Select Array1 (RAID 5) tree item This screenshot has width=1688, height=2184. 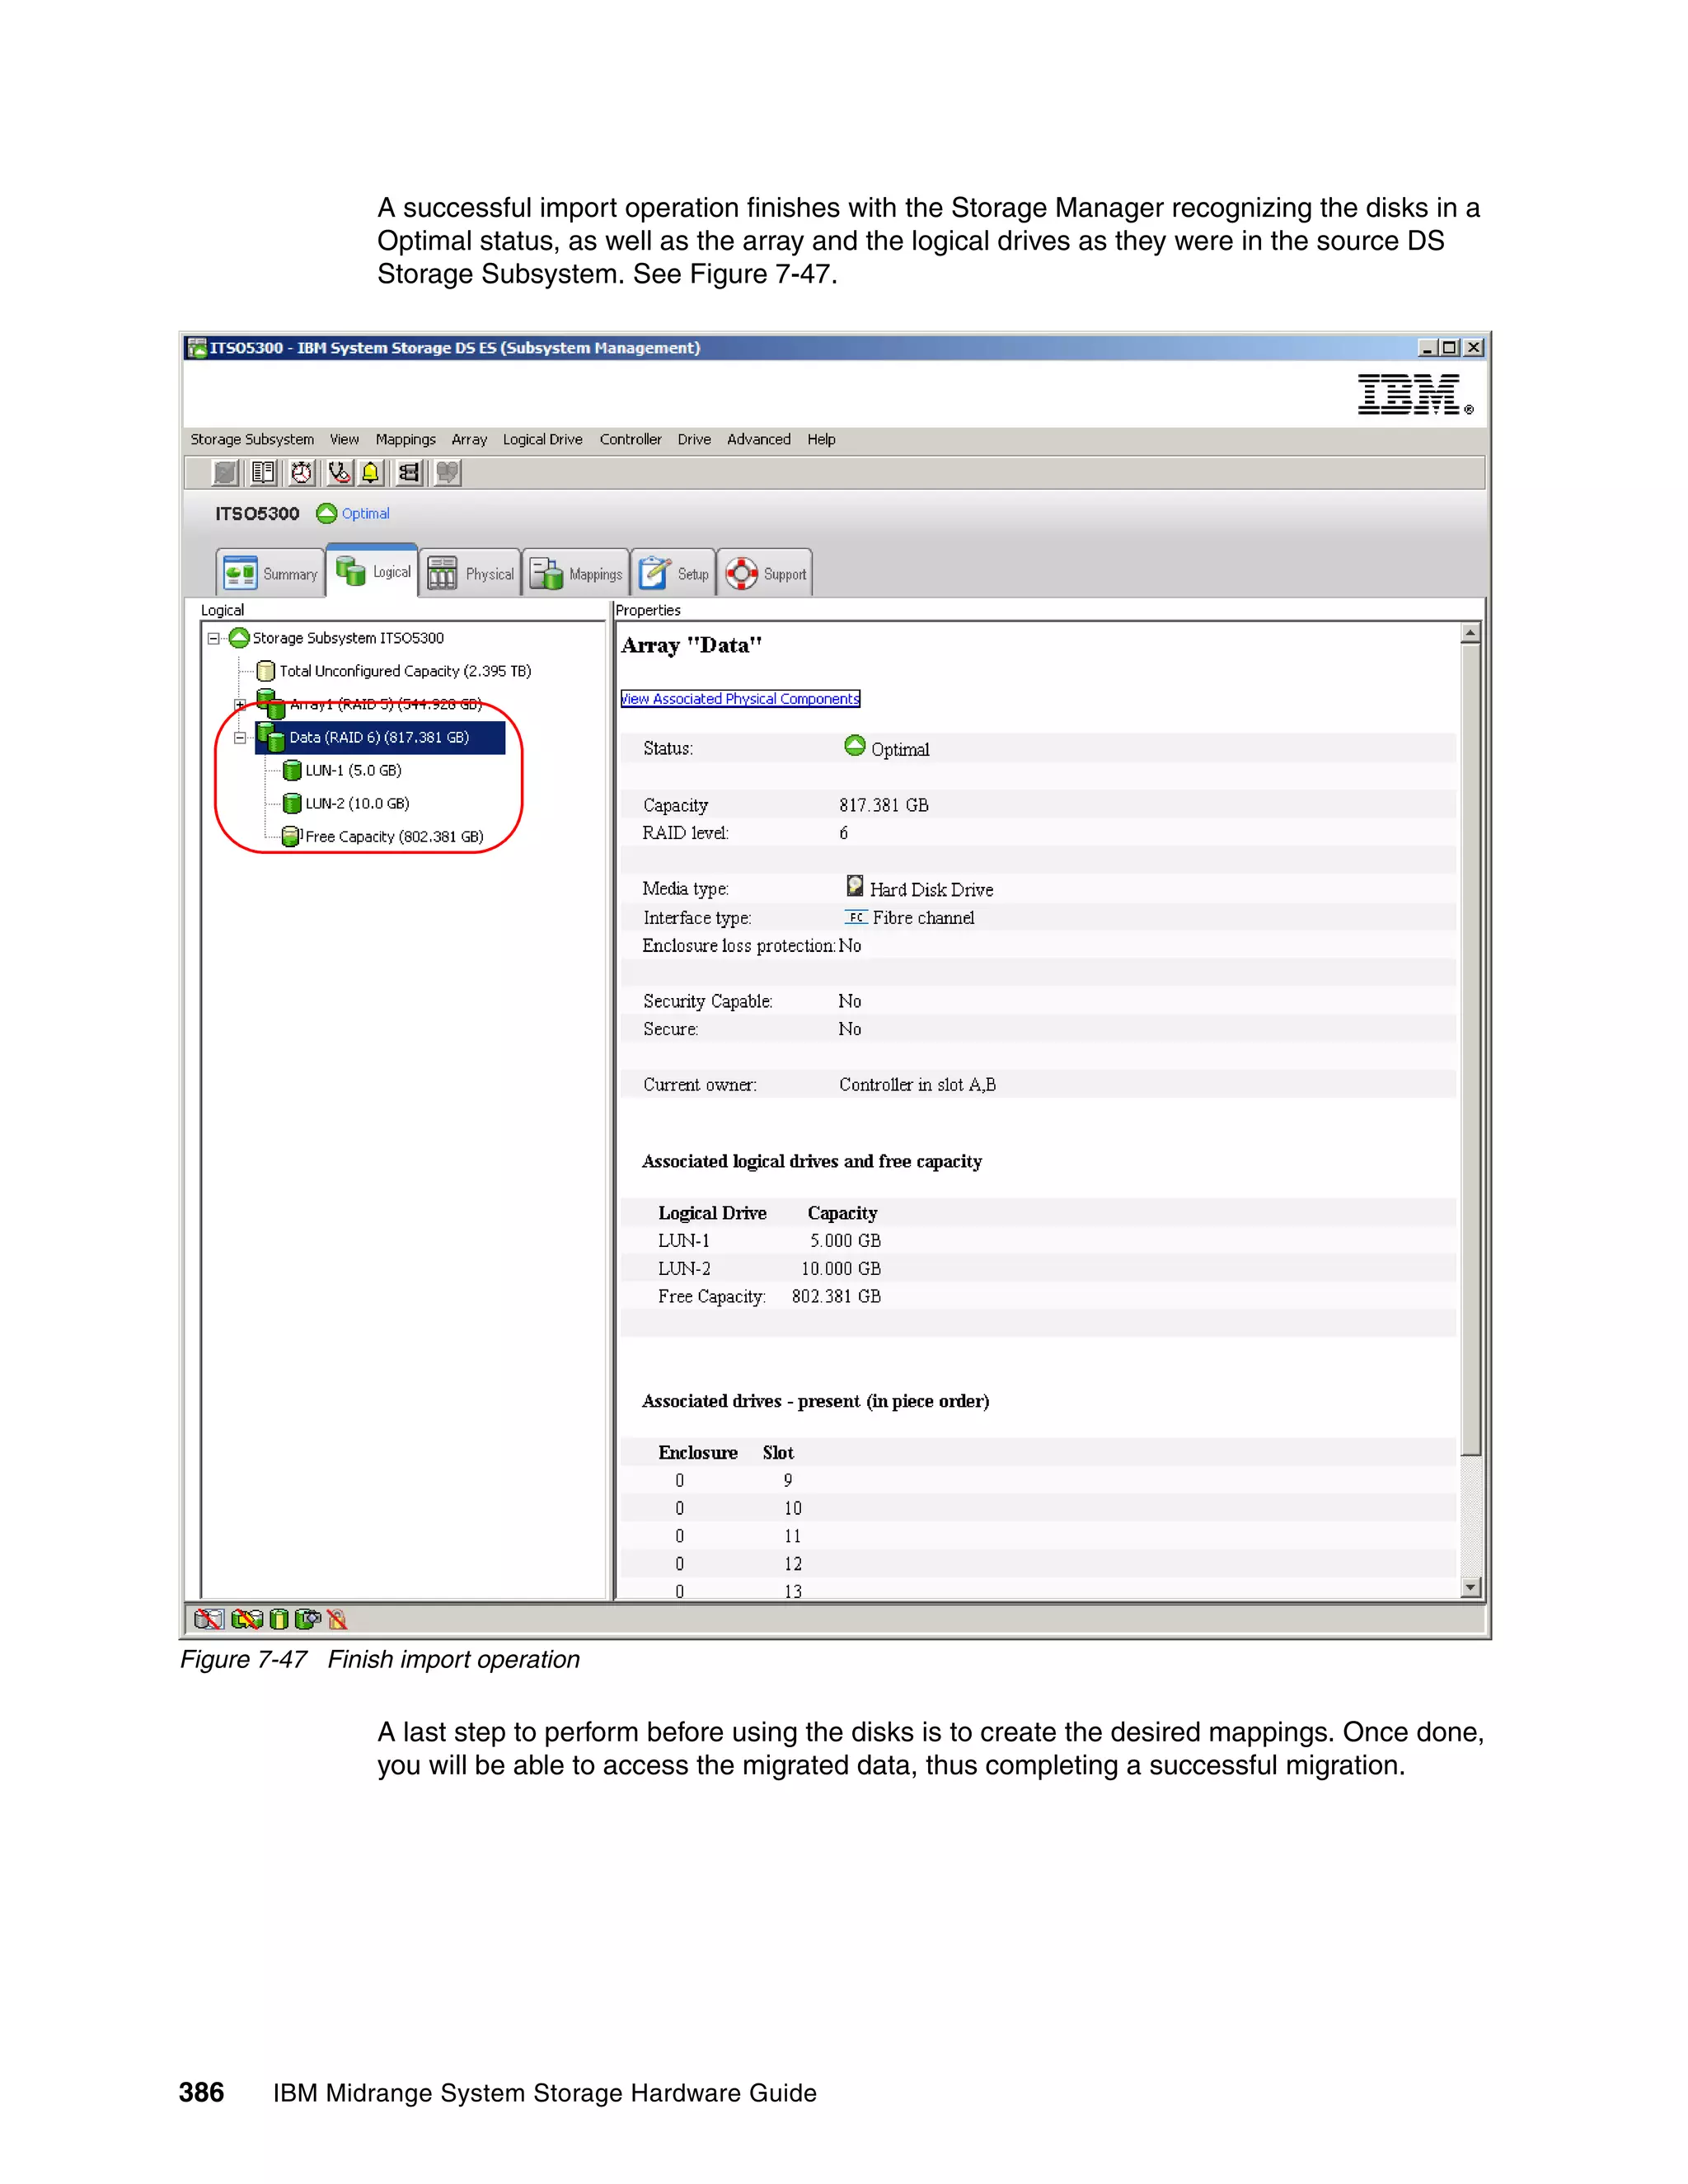[386, 704]
